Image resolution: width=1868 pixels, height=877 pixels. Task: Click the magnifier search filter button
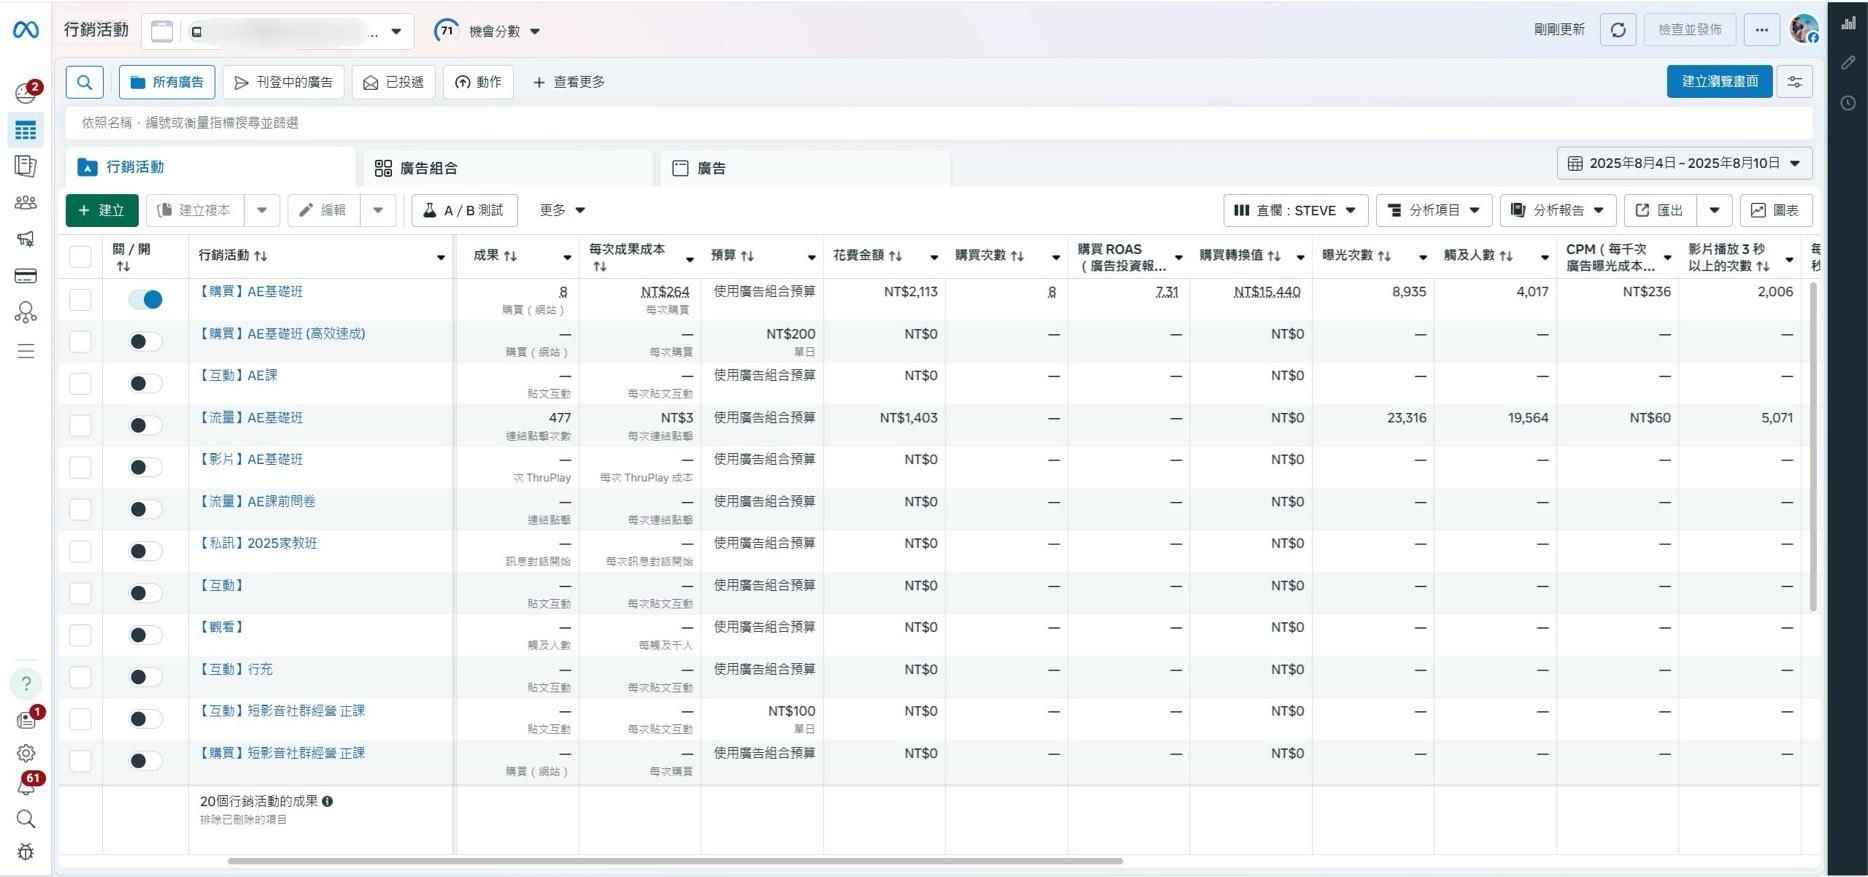pos(85,82)
